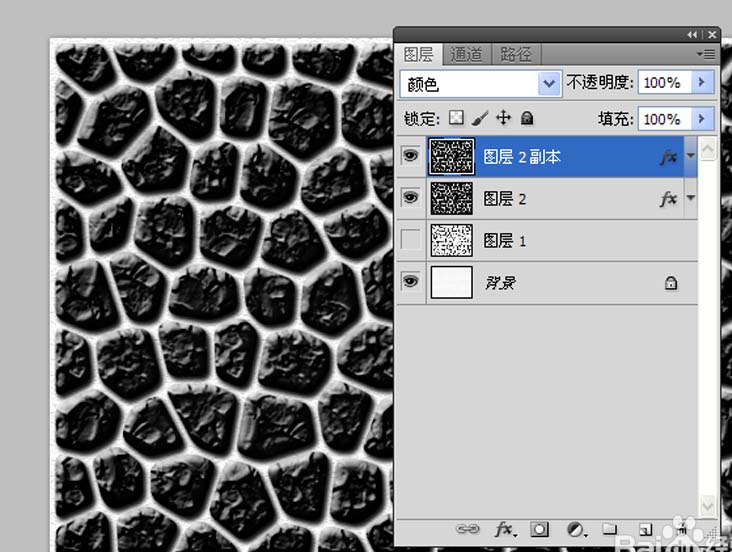The height and width of the screenshot is (552, 732).
Task: Click the lock image pixels brush icon
Action: coord(480,118)
